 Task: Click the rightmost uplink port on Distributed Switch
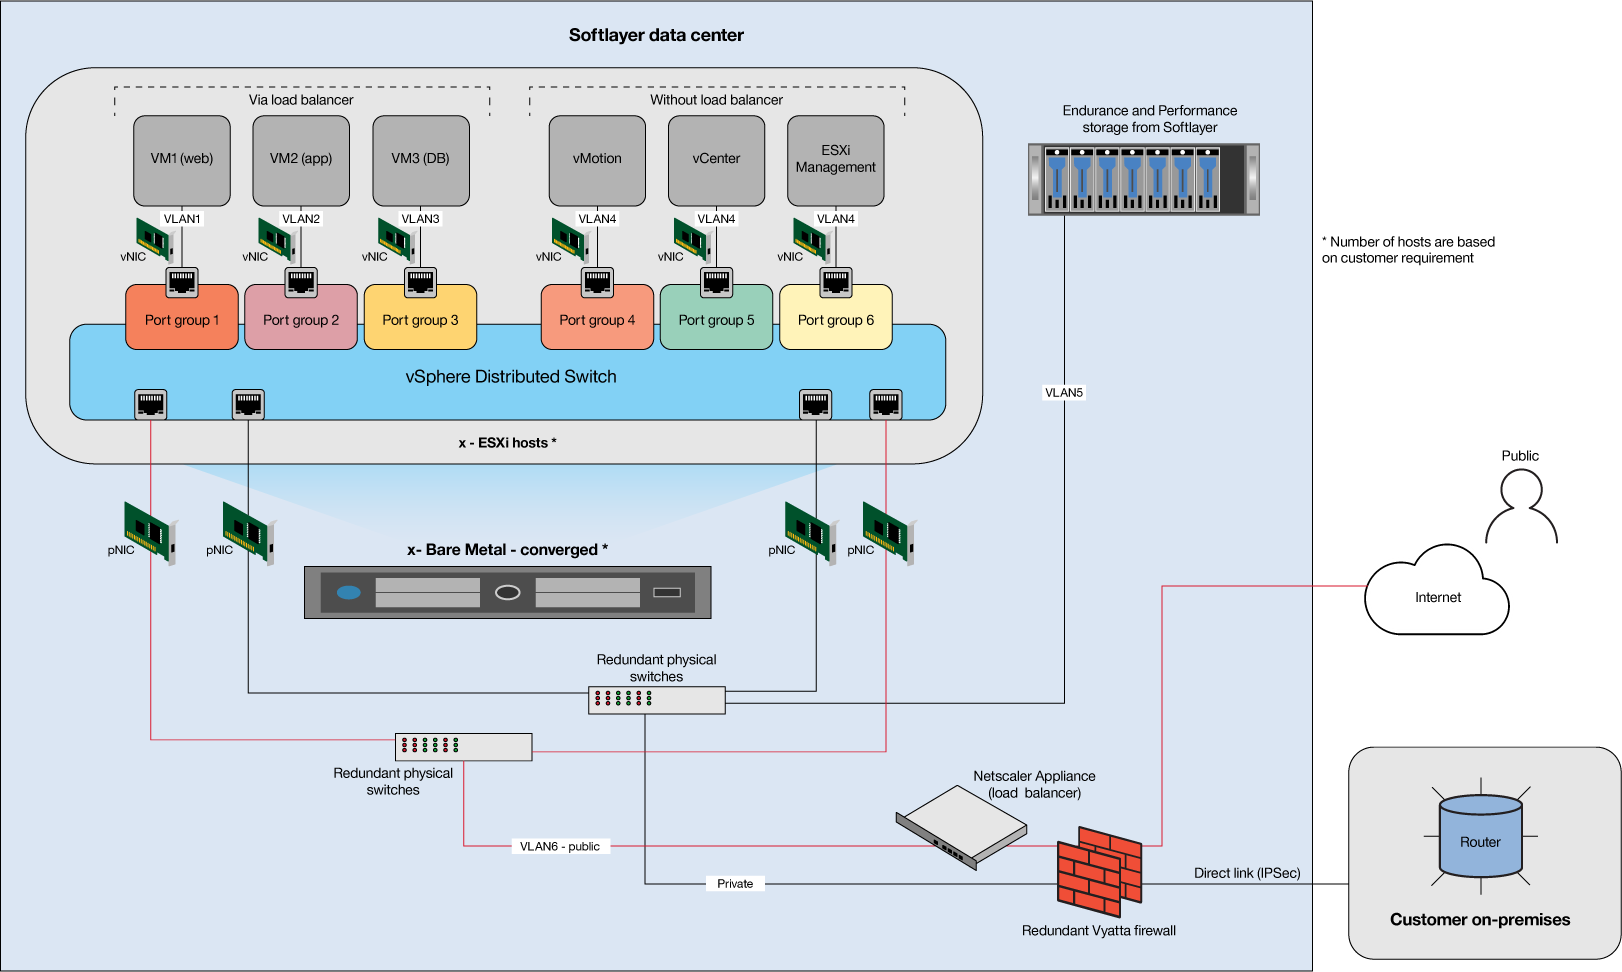pyautogui.click(x=886, y=404)
